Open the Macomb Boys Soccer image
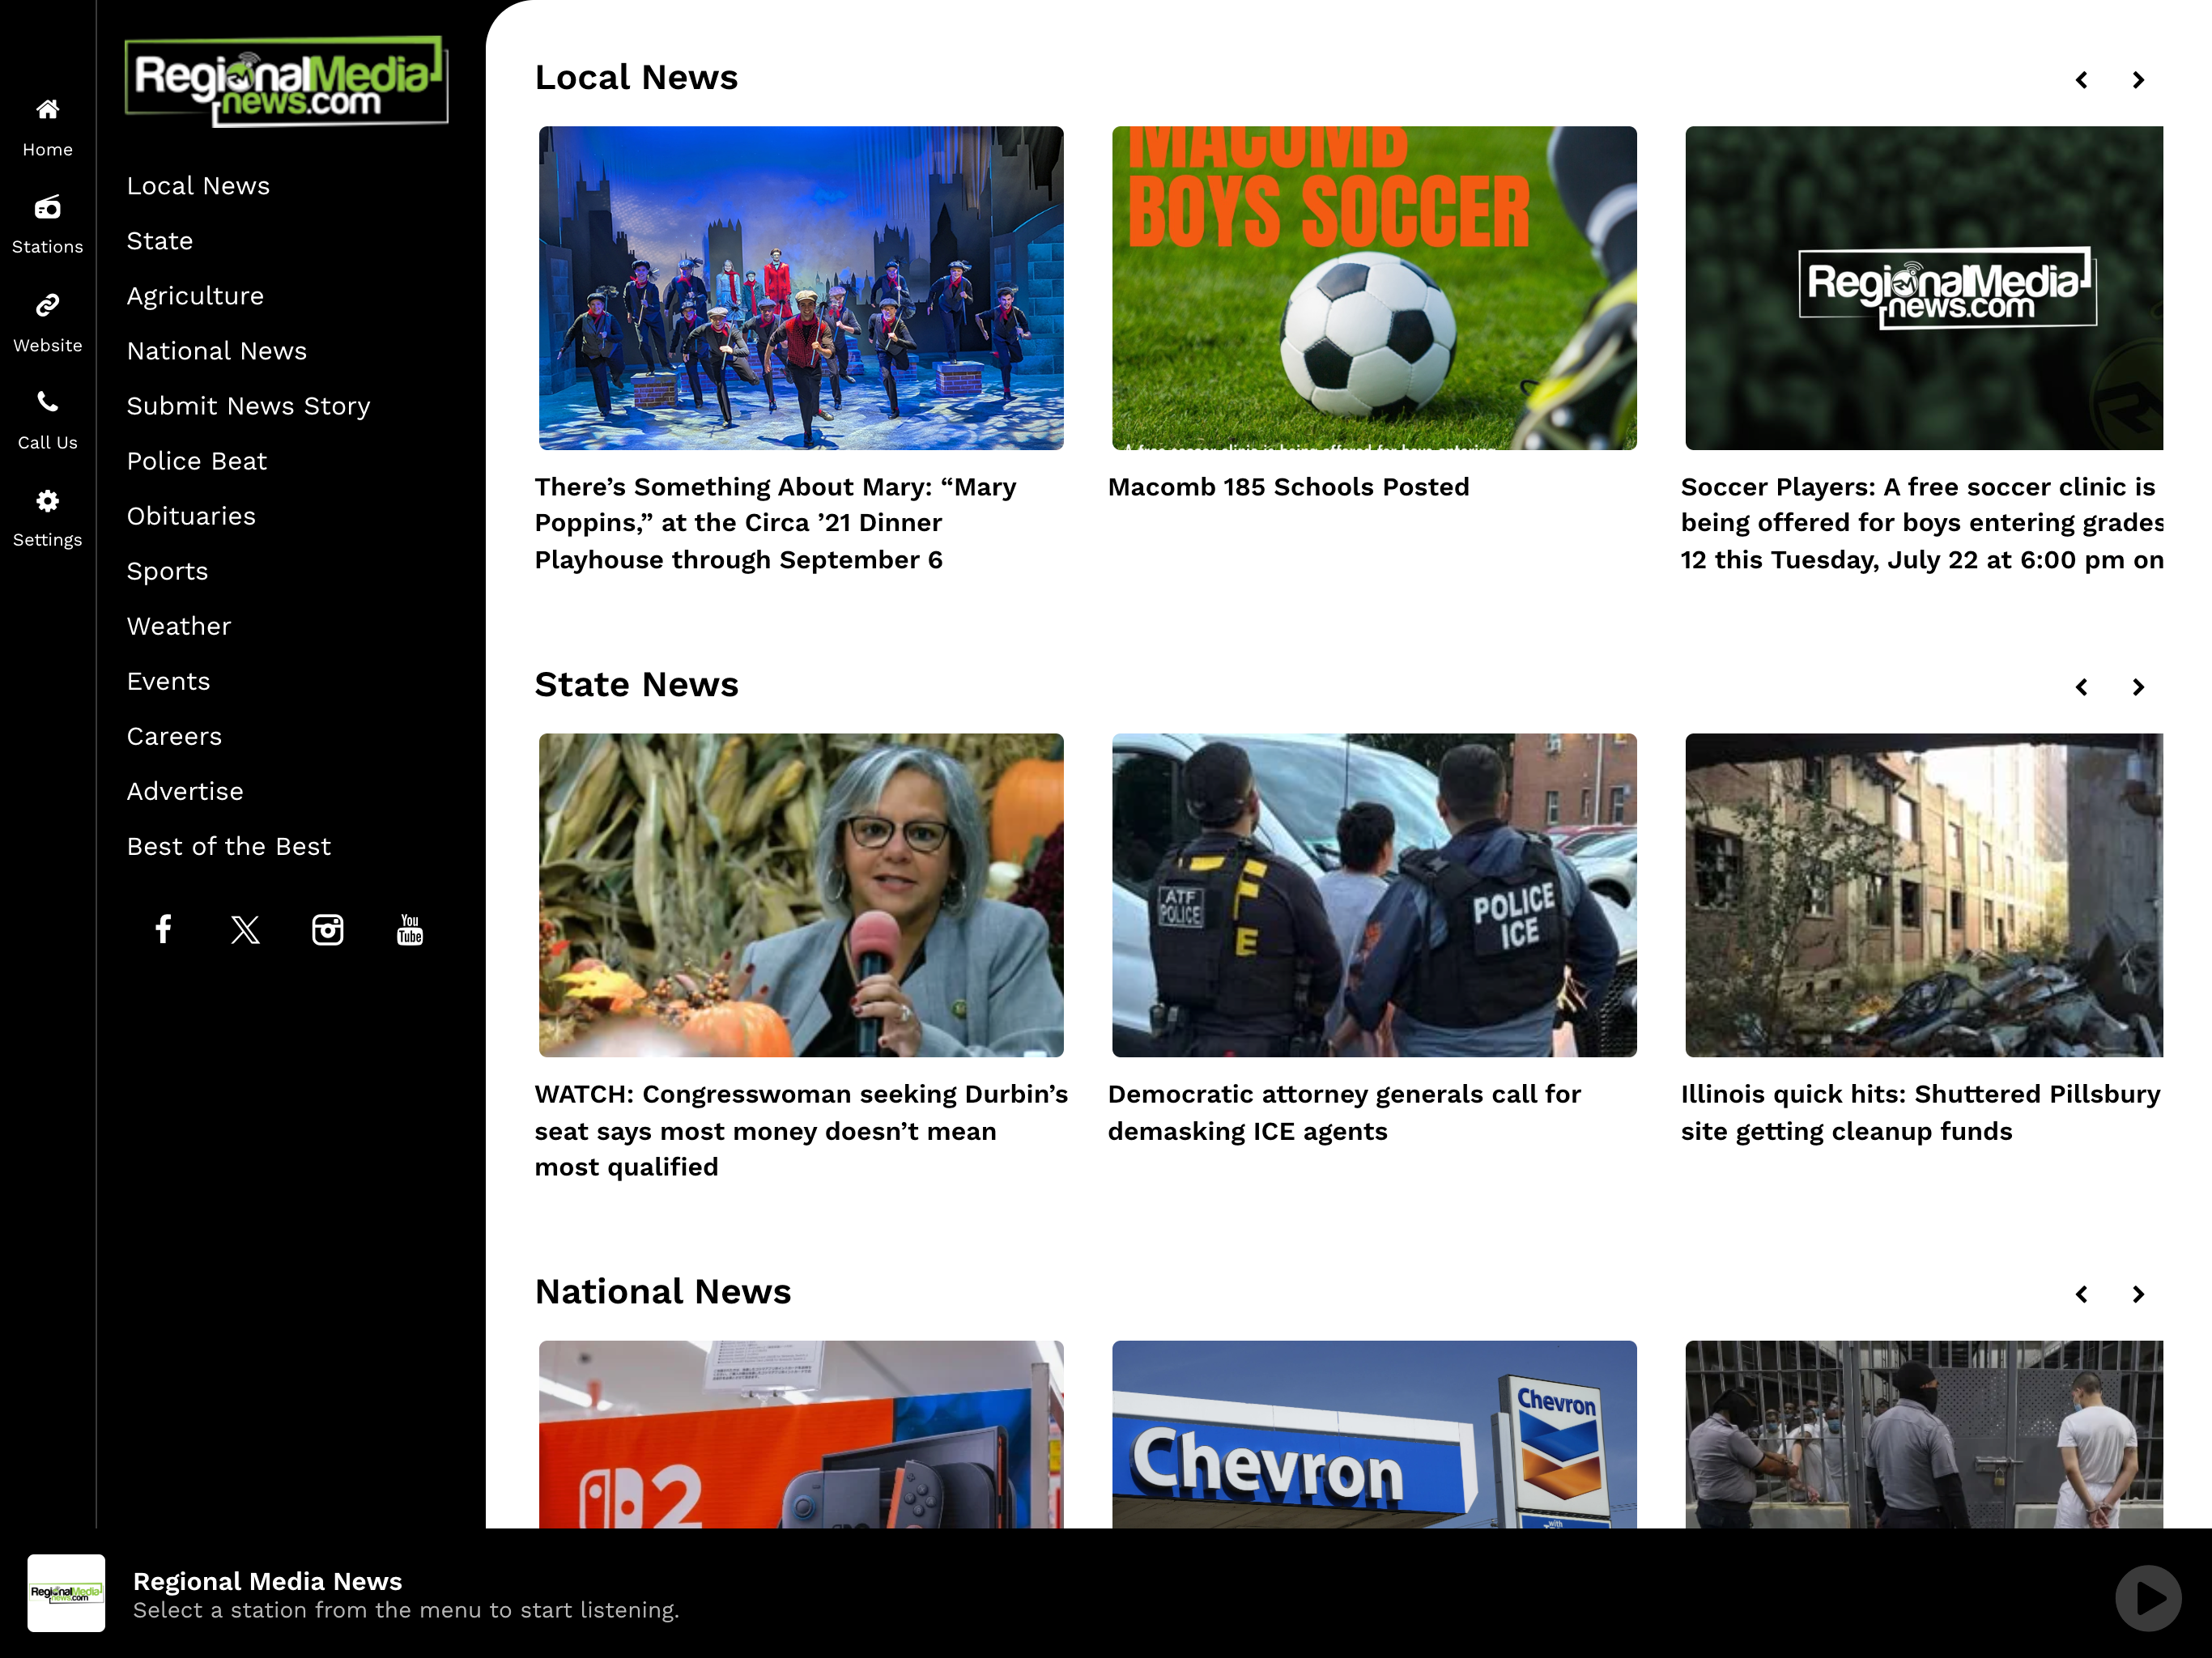Image resolution: width=2212 pixels, height=1658 pixels. click(x=1374, y=288)
